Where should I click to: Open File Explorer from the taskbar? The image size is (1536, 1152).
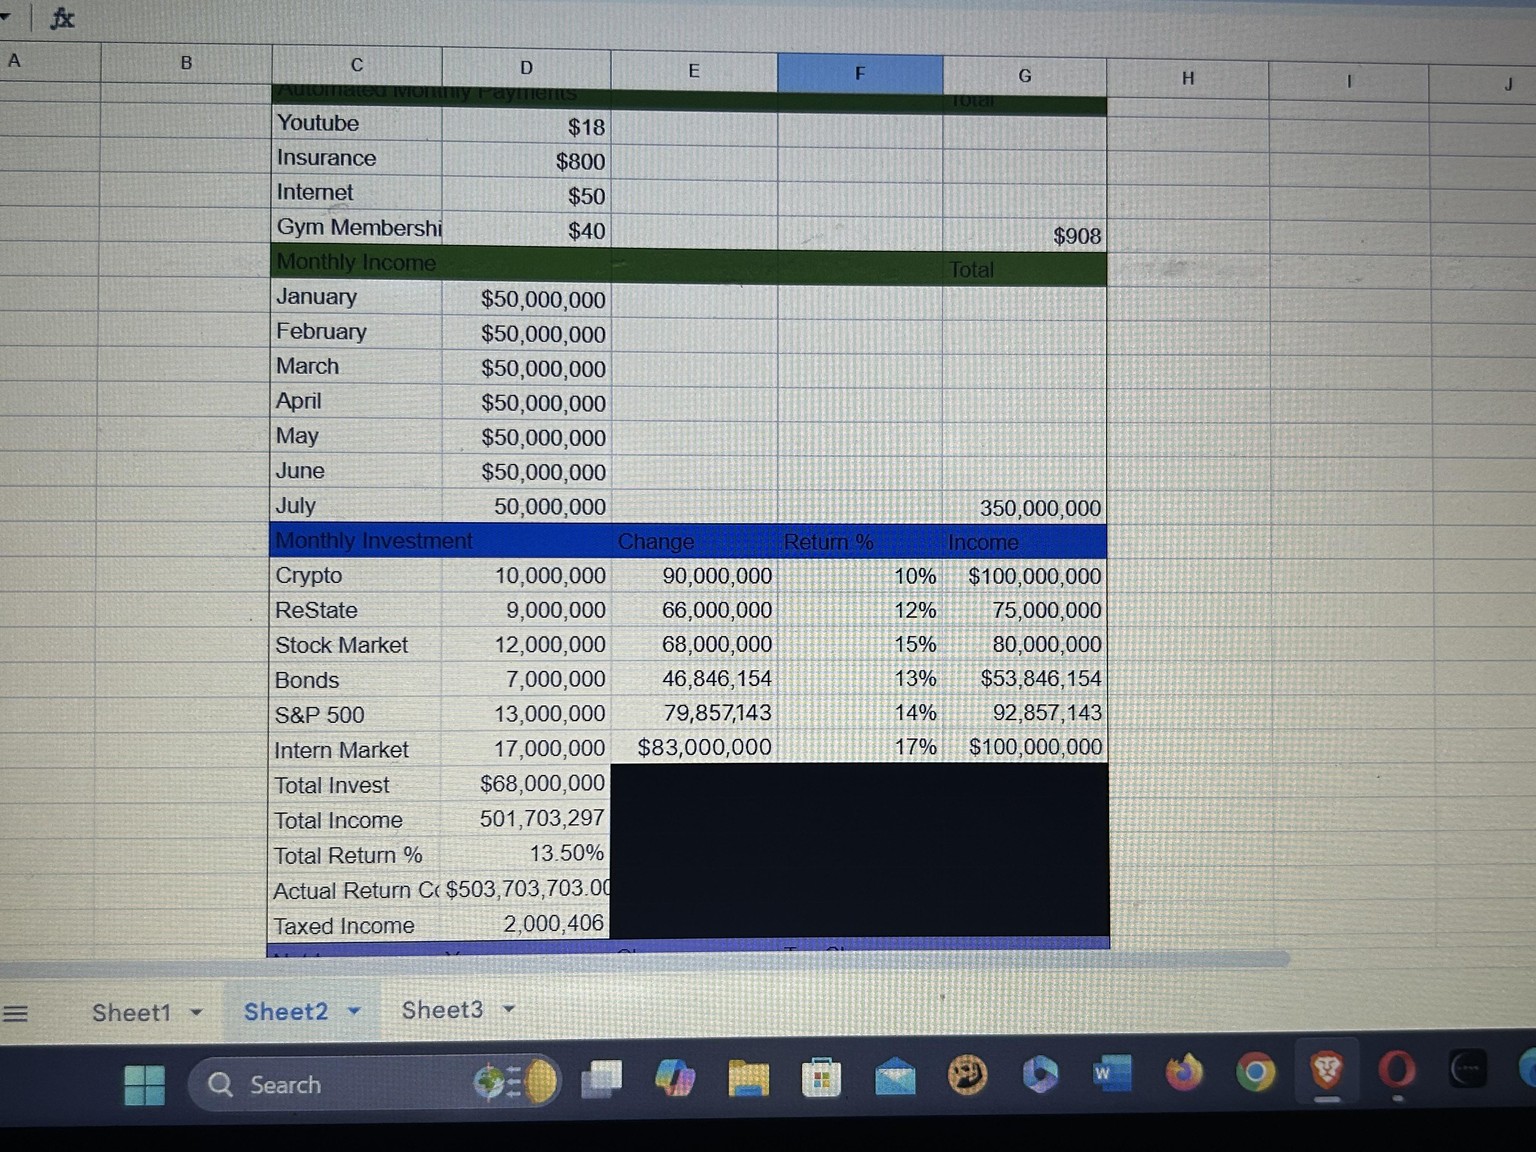click(x=748, y=1078)
